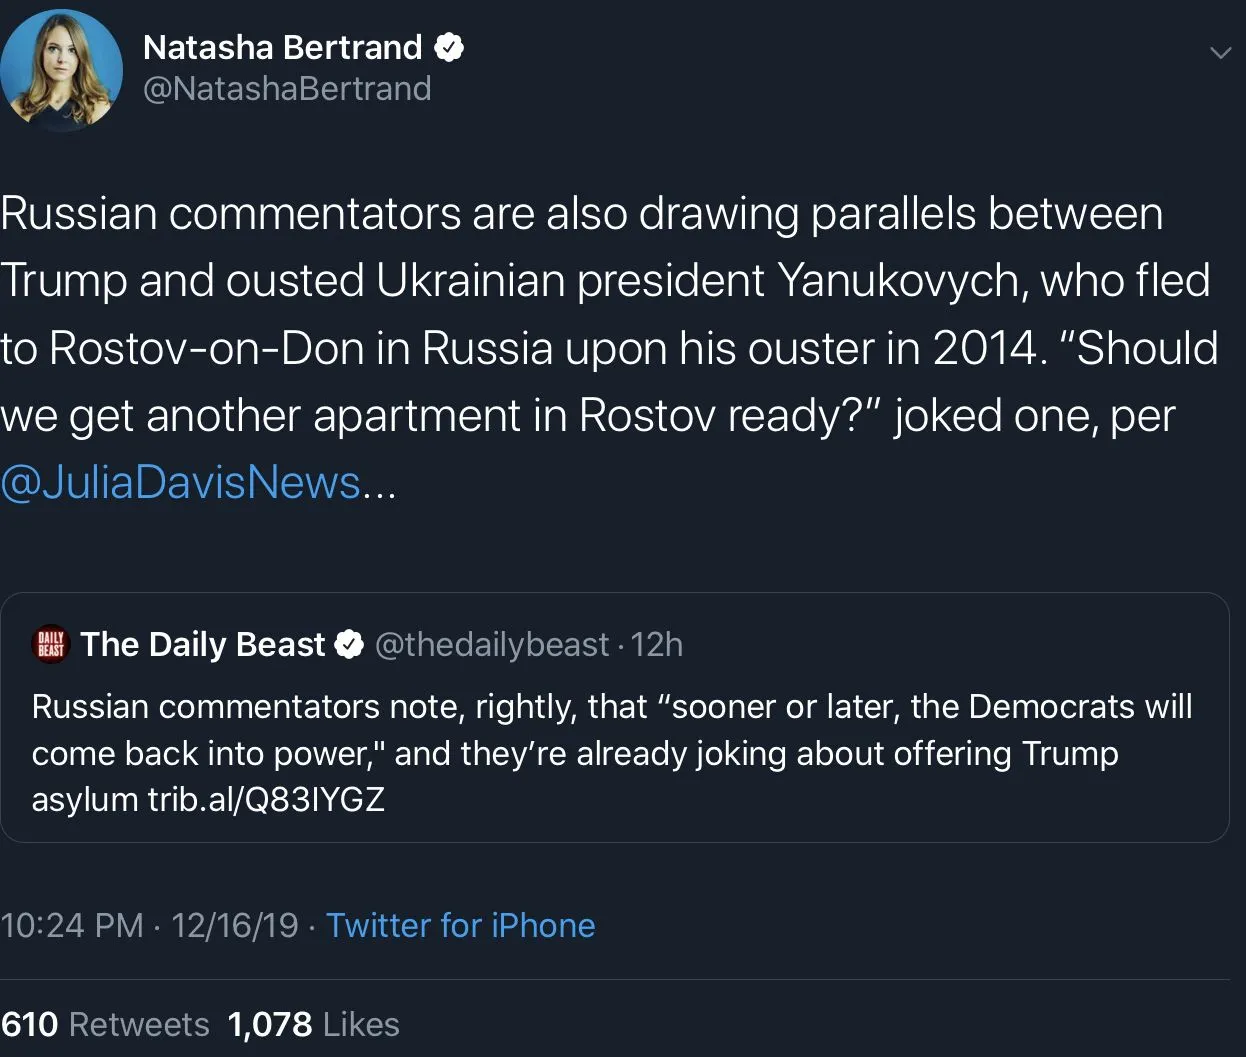View the 1,078 Likes list
Screen dimensions: 1246x1057
coord(314,1024)
